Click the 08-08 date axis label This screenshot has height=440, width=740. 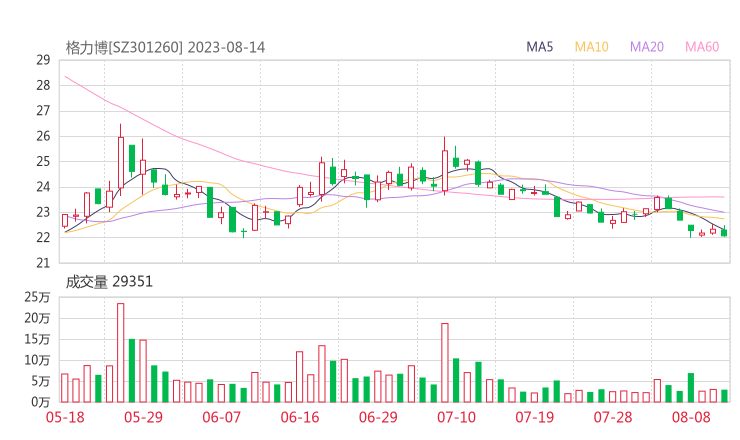[x=691, y=417]
